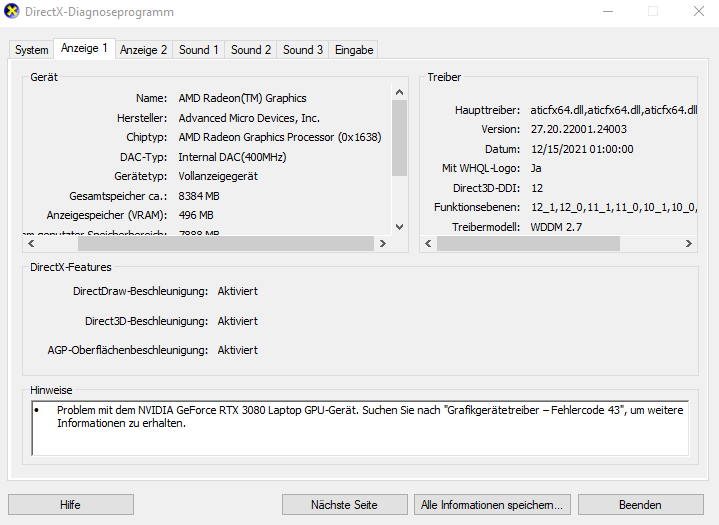Click the VRAM value 496 MB
719x525 pixels.
click(196, 215)
